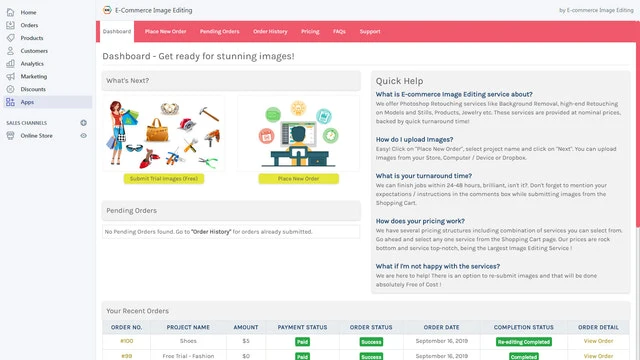640x360 pixels.
Task: Open "How does your pricing work?" help
Action: (x=420, y=221)
